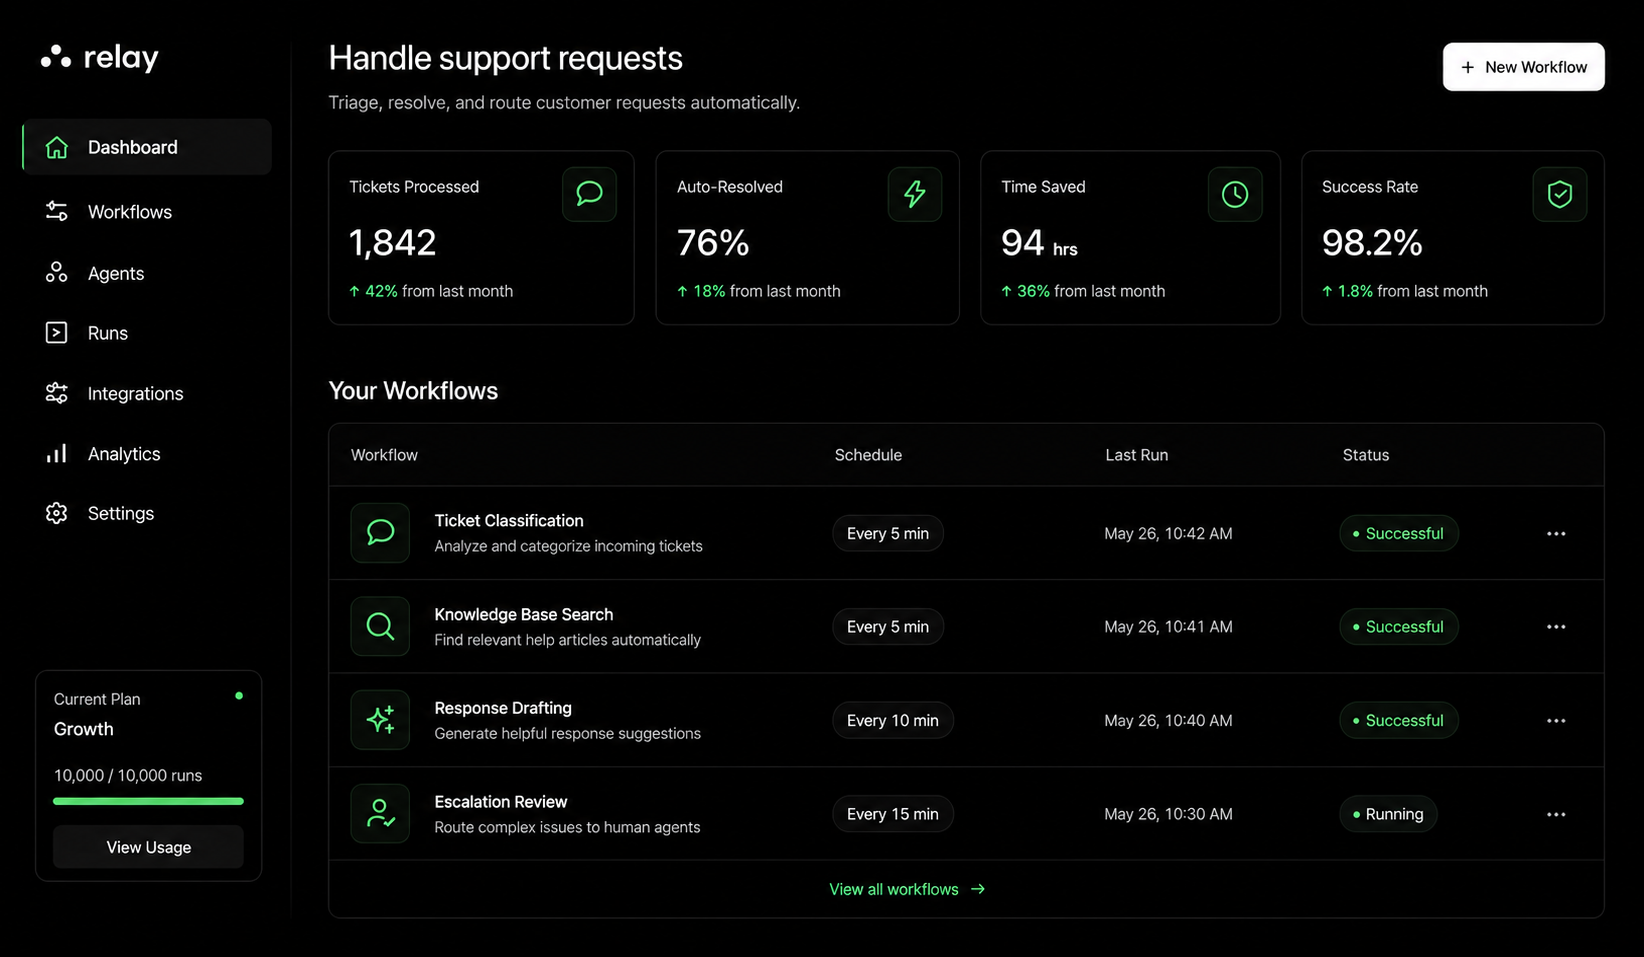Screen dimensions: 1644x957
Task: Open more options for Knowledge Base Search
Action: click(x=1556, y=627)
